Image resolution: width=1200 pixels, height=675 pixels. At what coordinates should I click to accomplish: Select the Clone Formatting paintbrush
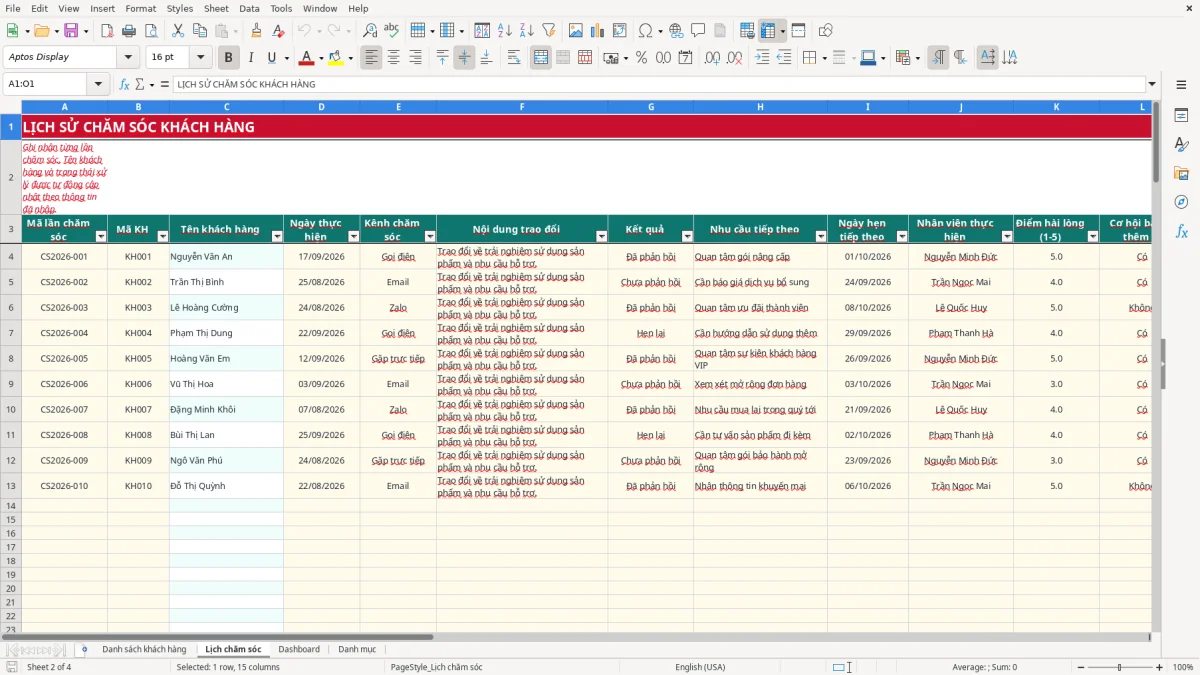point(256,31)
